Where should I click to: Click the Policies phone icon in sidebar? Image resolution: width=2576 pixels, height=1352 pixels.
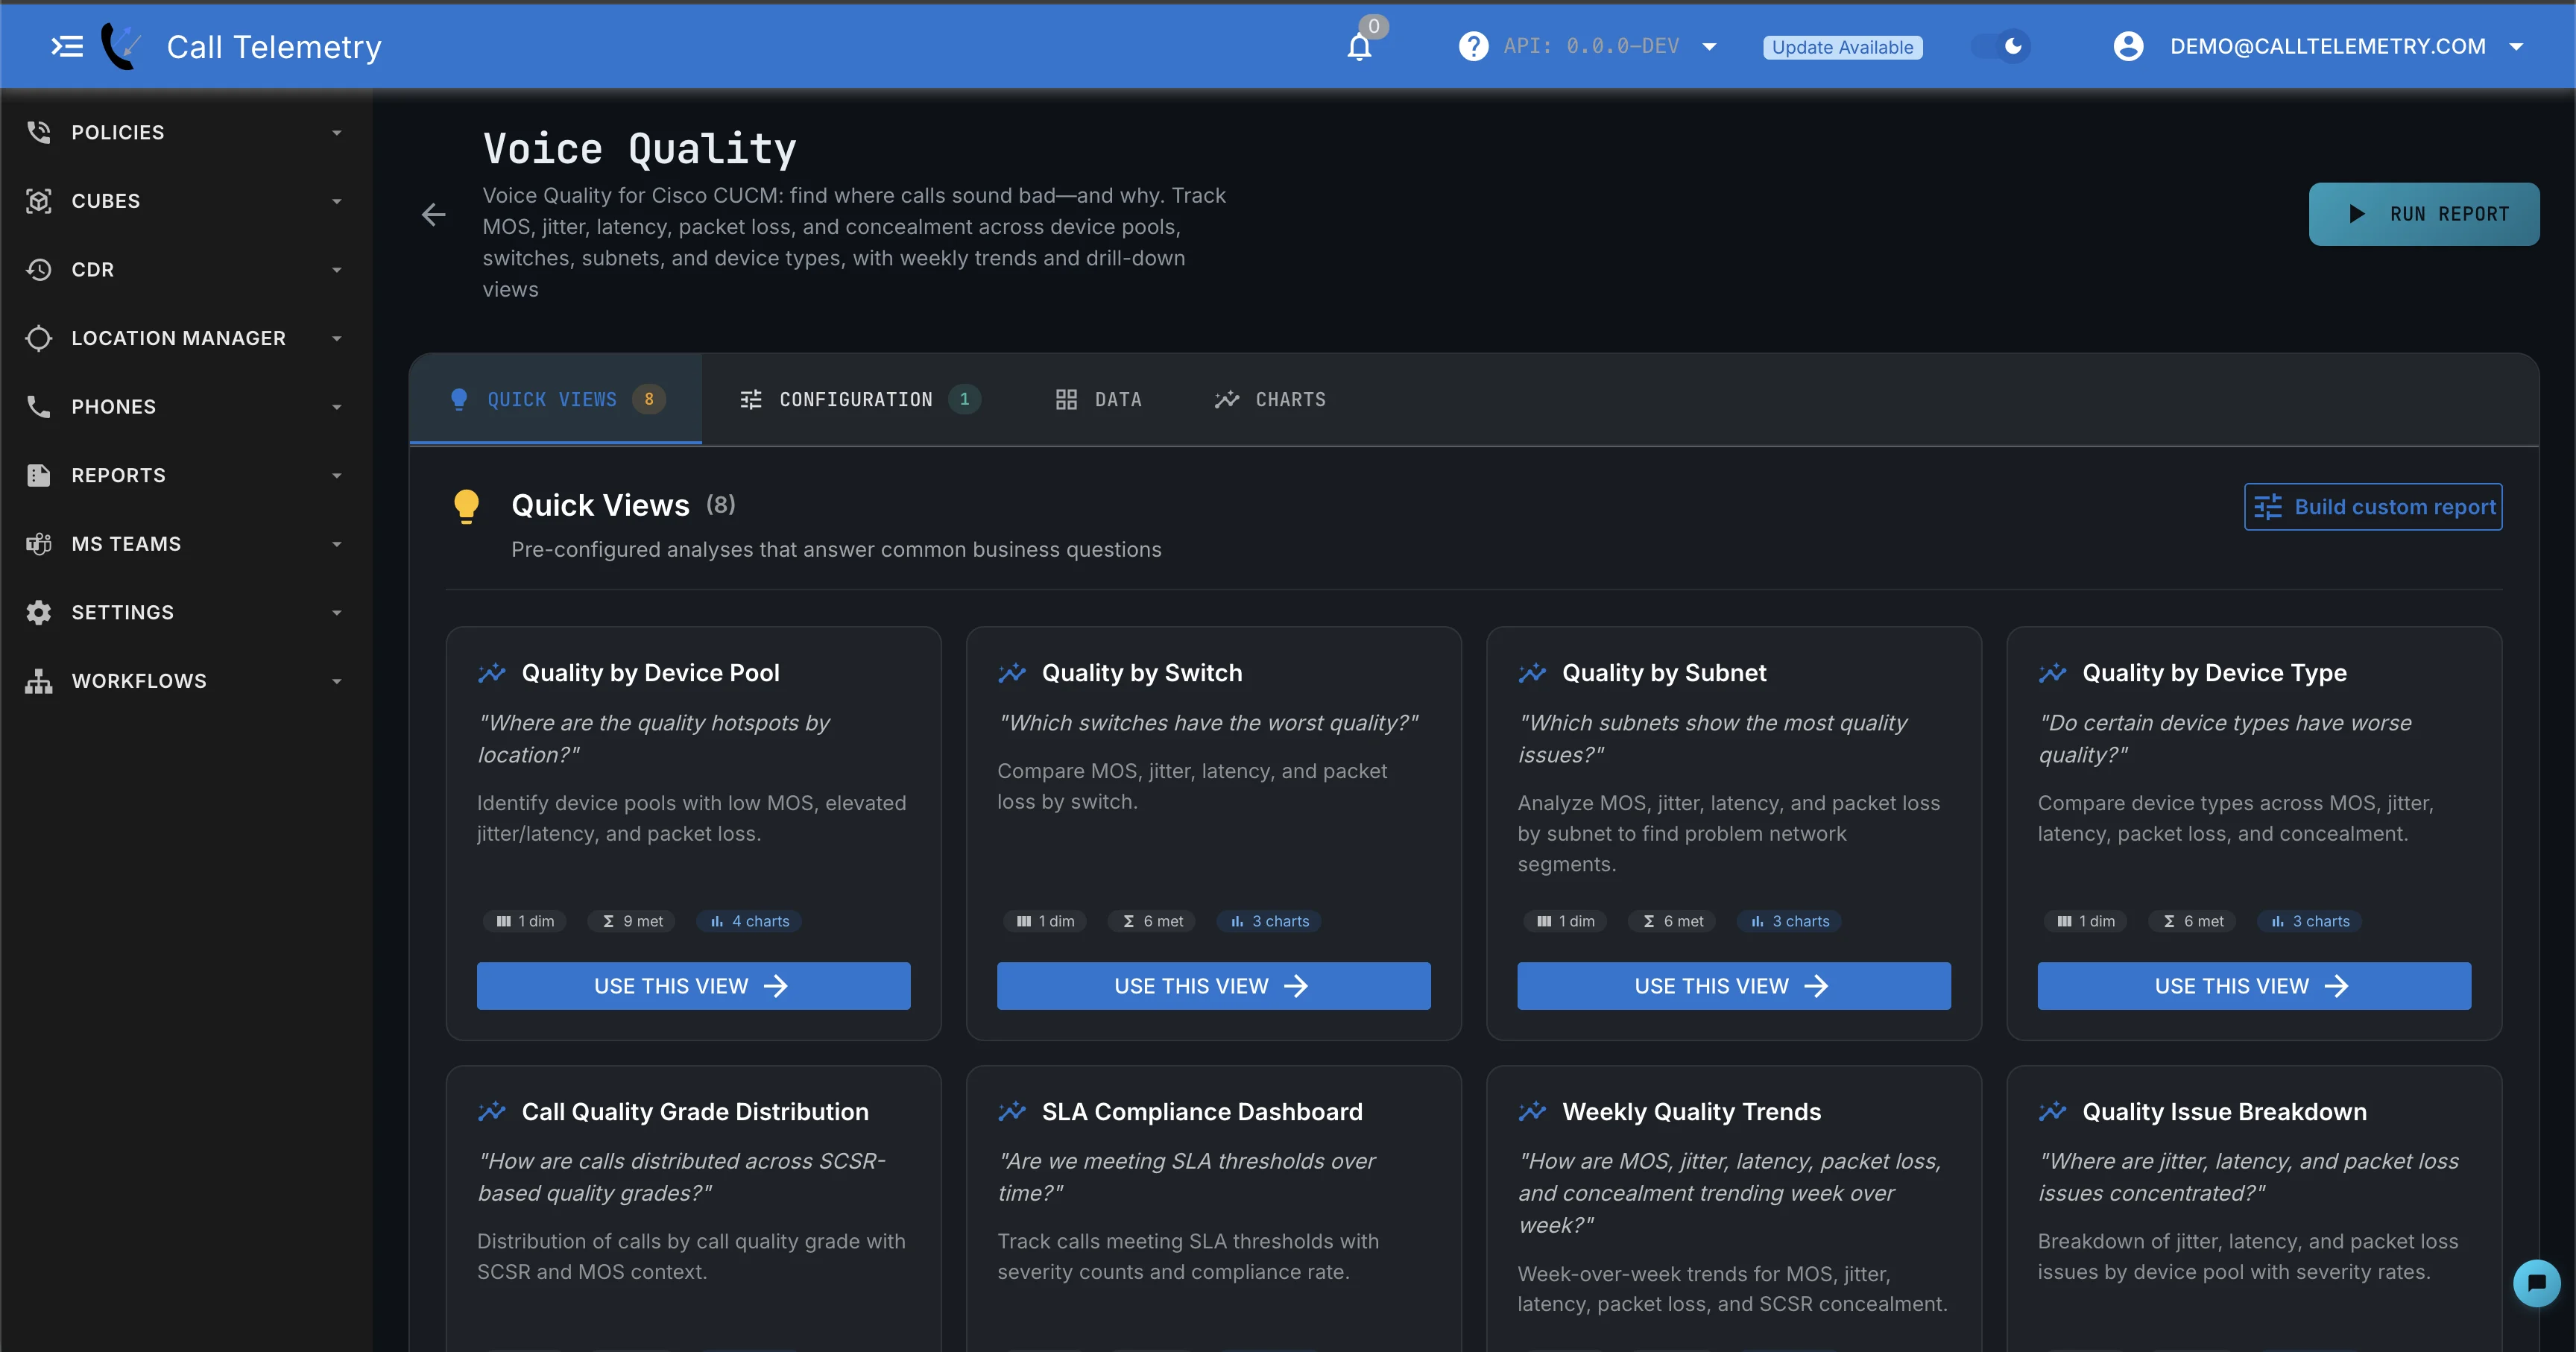click(x=38, y=132)
